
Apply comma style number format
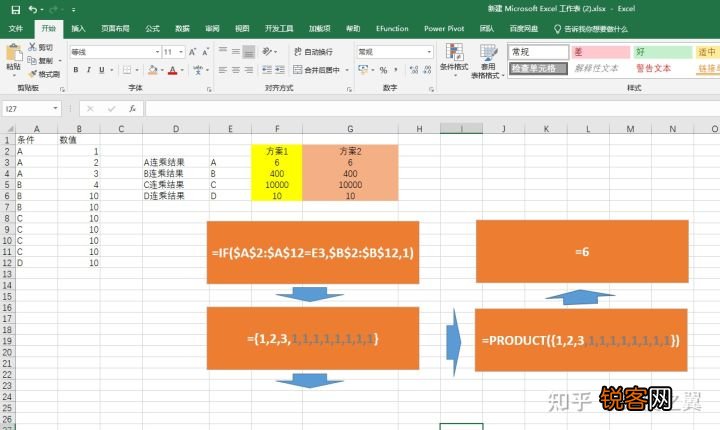click(x=396, y=70)
